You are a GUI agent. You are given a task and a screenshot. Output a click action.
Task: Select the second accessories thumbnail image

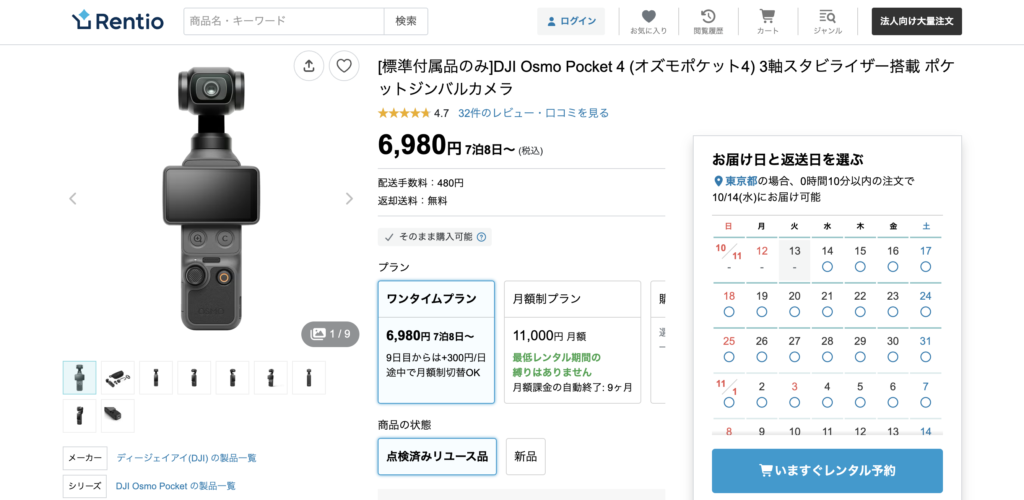click(118, 377)
